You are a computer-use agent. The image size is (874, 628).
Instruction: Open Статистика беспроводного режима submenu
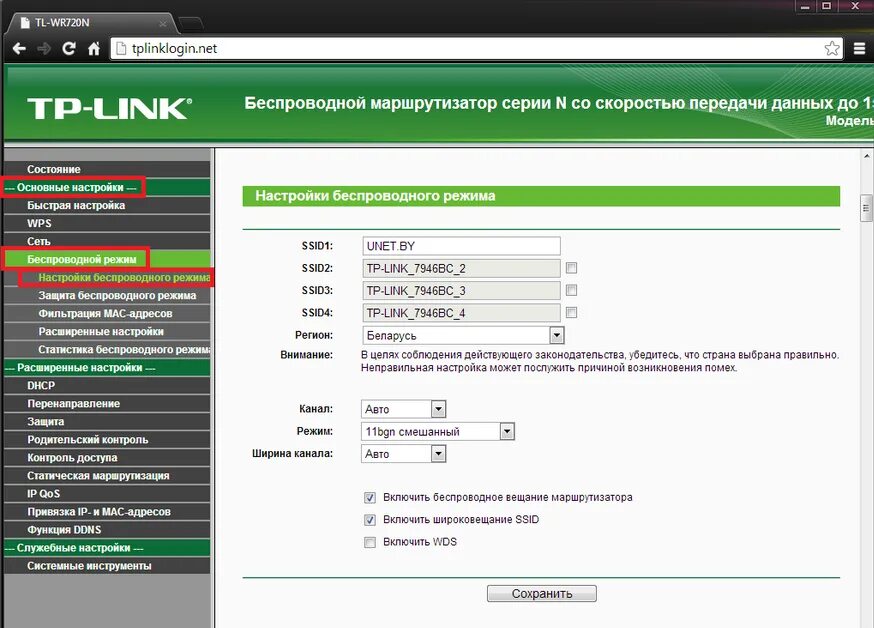(107, 349)
